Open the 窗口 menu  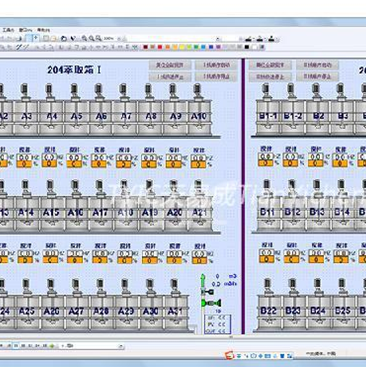point(25,30)
